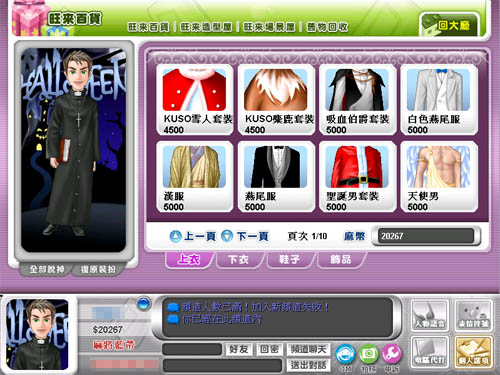Click the chat message input field
500x375 pixels.
tap(222, 366)
